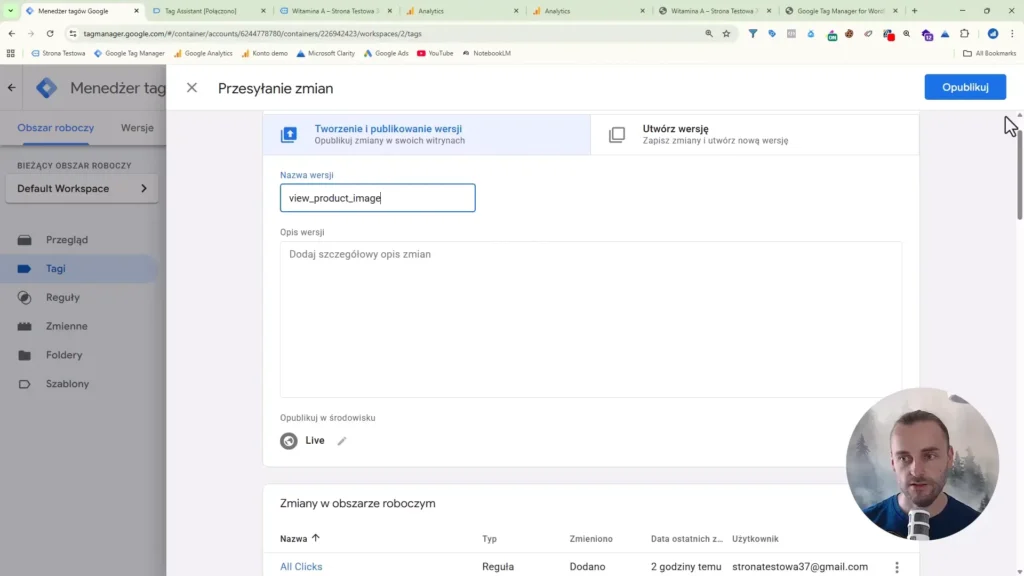Open the Chrome three-dot menu
The width and height of the screenshot is (1024, 576).
point(1012,33)
